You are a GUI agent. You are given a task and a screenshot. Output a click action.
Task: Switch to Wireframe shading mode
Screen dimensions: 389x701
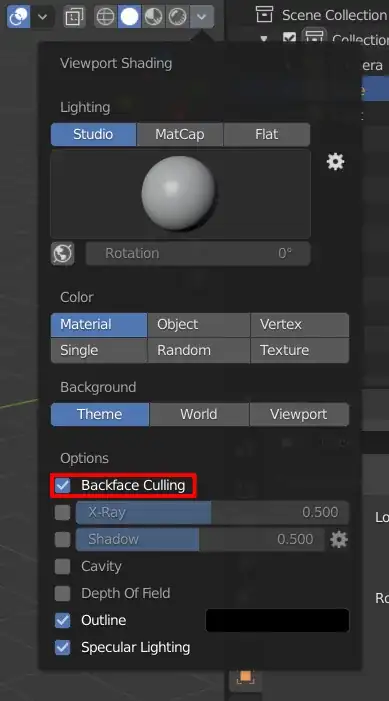106,17
